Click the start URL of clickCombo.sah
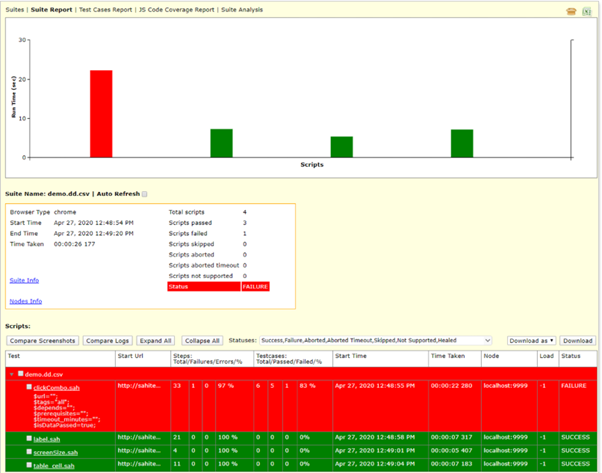Image resolution: width=602 pixels, height=473 pixels. pos(139,385)
